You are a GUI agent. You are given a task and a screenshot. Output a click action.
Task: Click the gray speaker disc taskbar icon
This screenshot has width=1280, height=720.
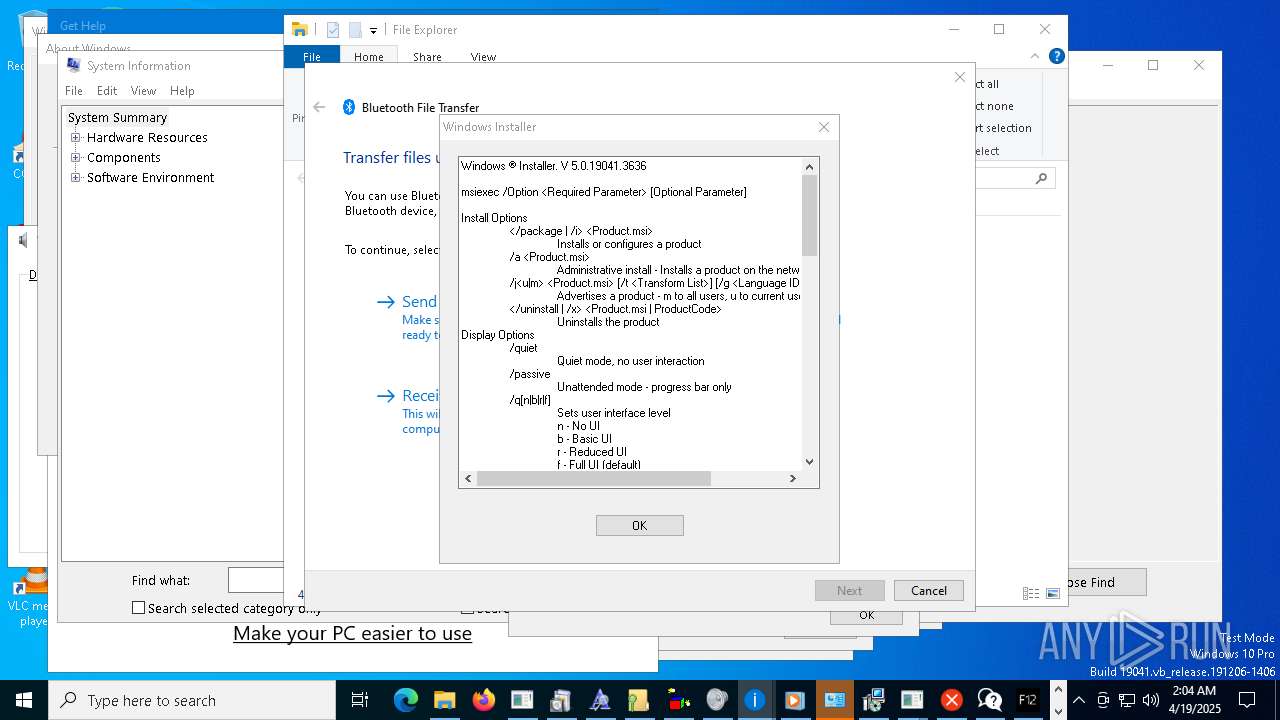[x=716, y=700]
